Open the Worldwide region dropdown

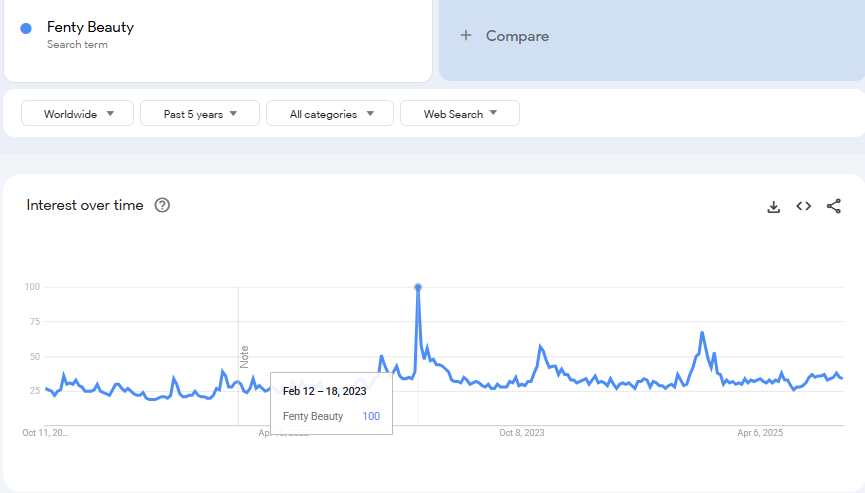(77, 114)
